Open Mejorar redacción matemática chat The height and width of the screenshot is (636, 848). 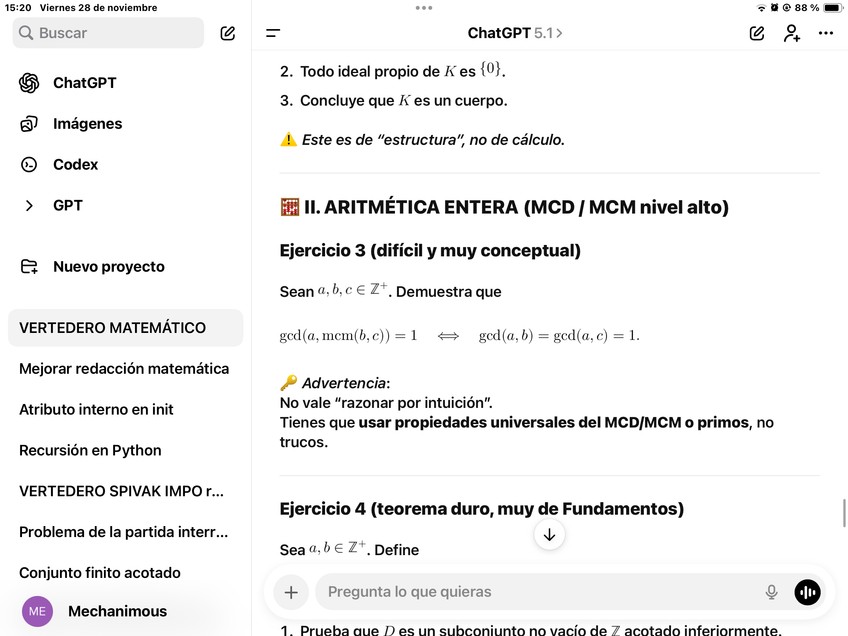click(x=124, y=369)
